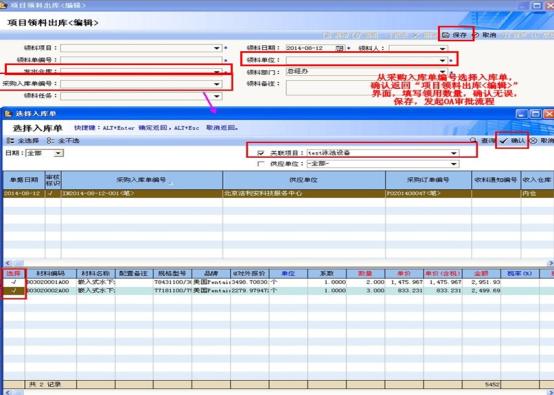Expand the 采购入库单编号 dropdown
This screenshot has width=554, height=395.
(x=217, y=84)
